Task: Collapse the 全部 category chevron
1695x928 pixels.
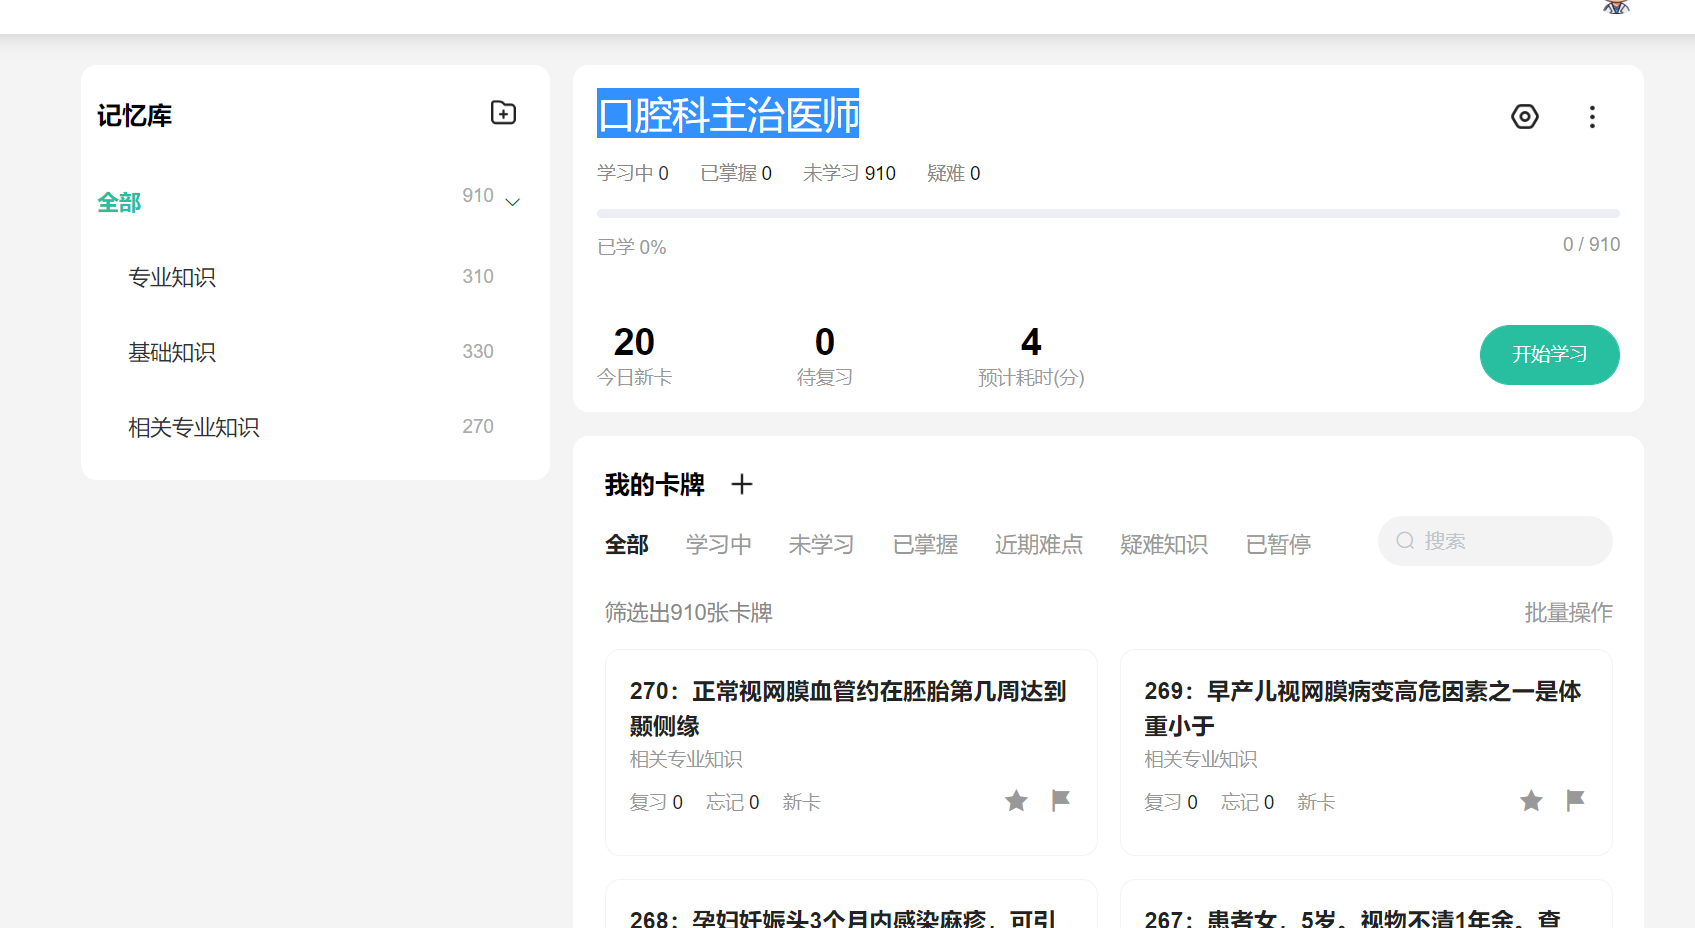Action: pyautogui.click(x=513, y=202)
